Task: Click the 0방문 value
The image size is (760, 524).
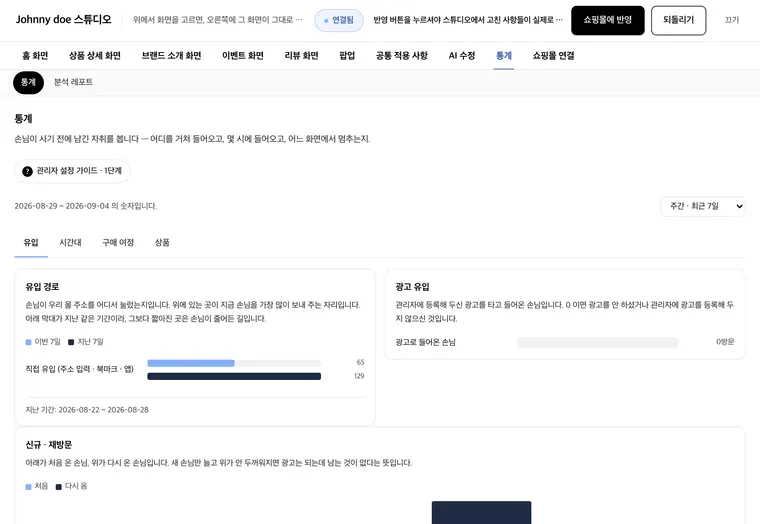Action: tap(725, 342)
